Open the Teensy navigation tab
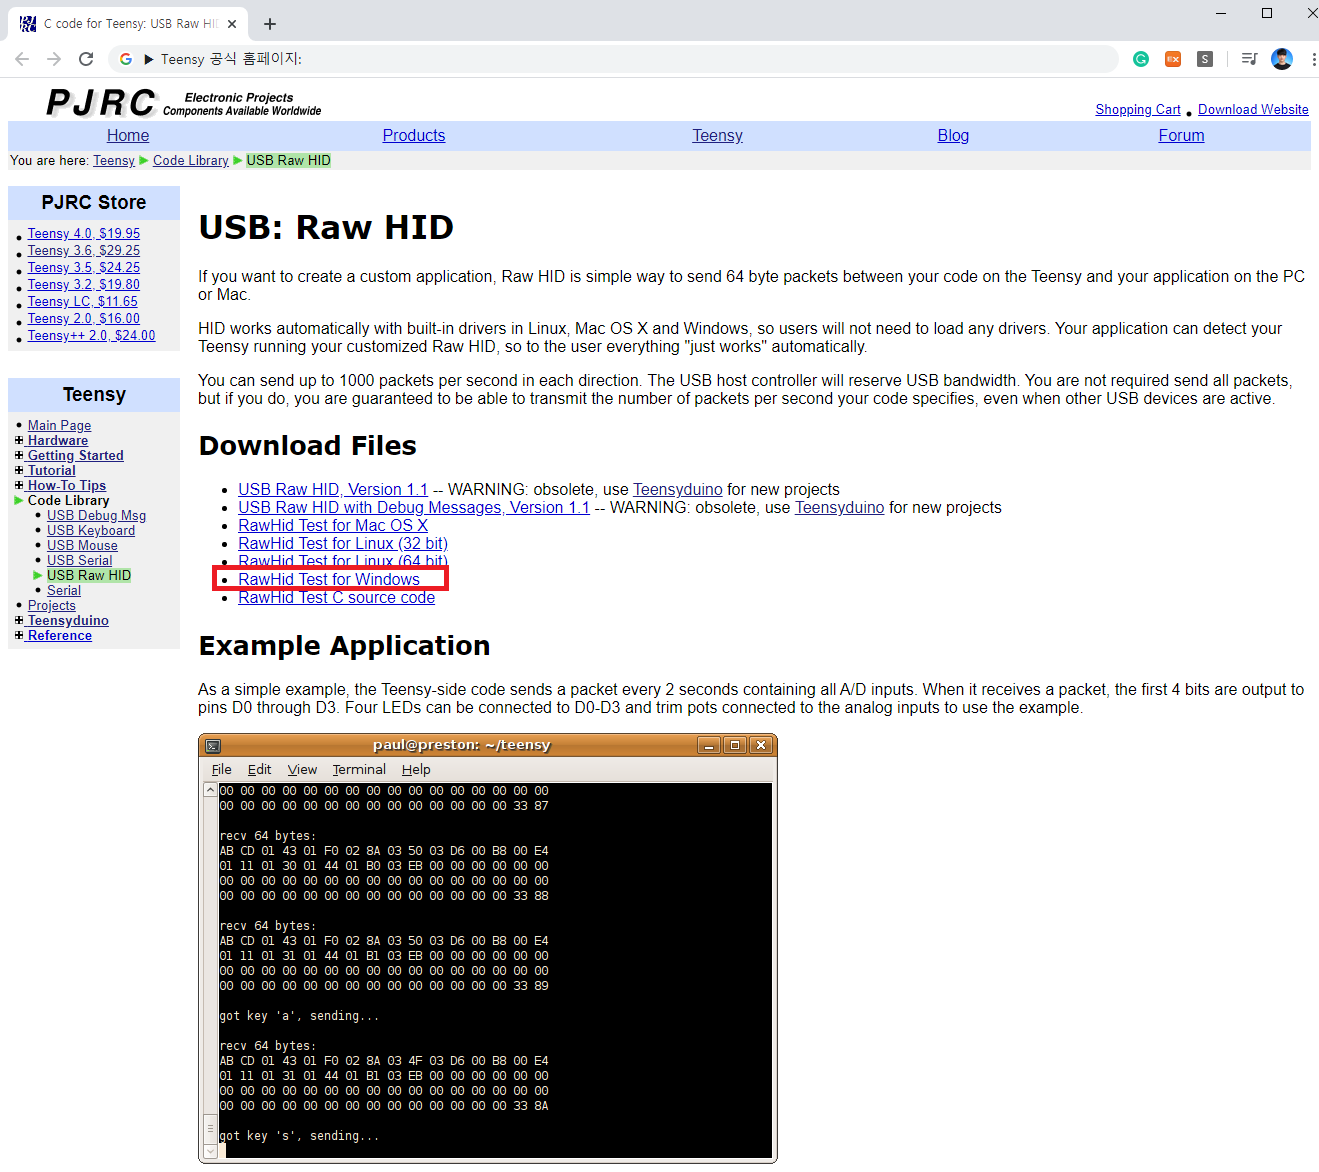This screenshot has height=1172, width=1319. pos(717,135)
